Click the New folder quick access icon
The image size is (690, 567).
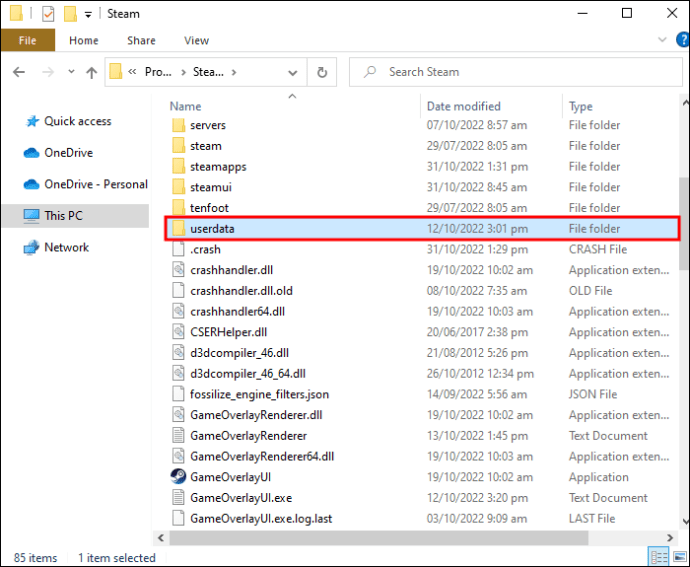point(70,14)
